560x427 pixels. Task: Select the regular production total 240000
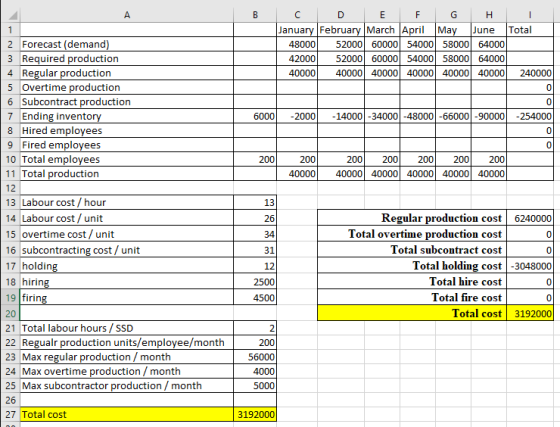[530, 73]
